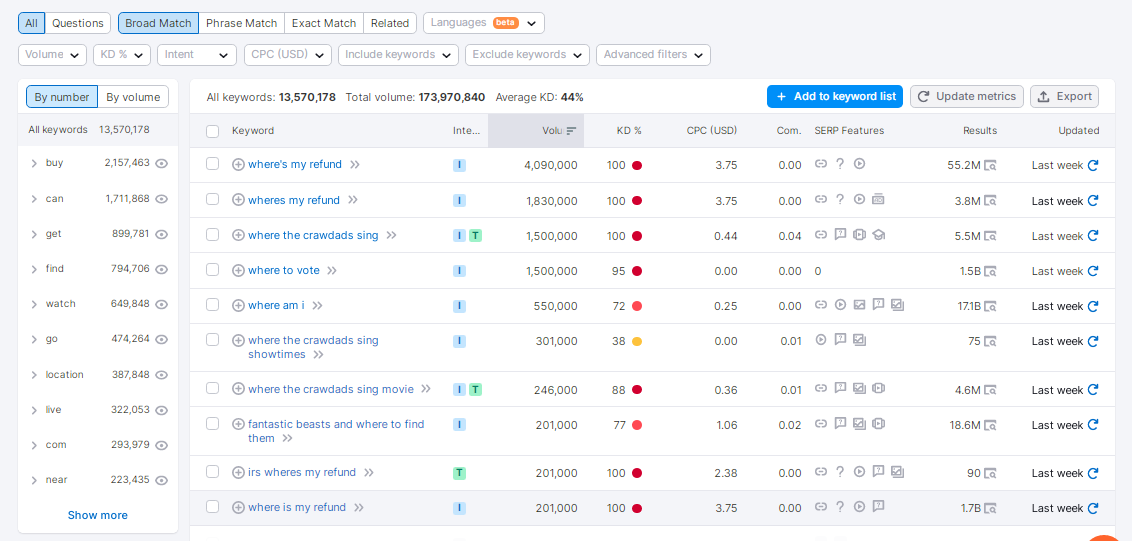Open the Intent filter dropdown
The width and height of the screenshot is (1132, 541).
pos(197,55)
